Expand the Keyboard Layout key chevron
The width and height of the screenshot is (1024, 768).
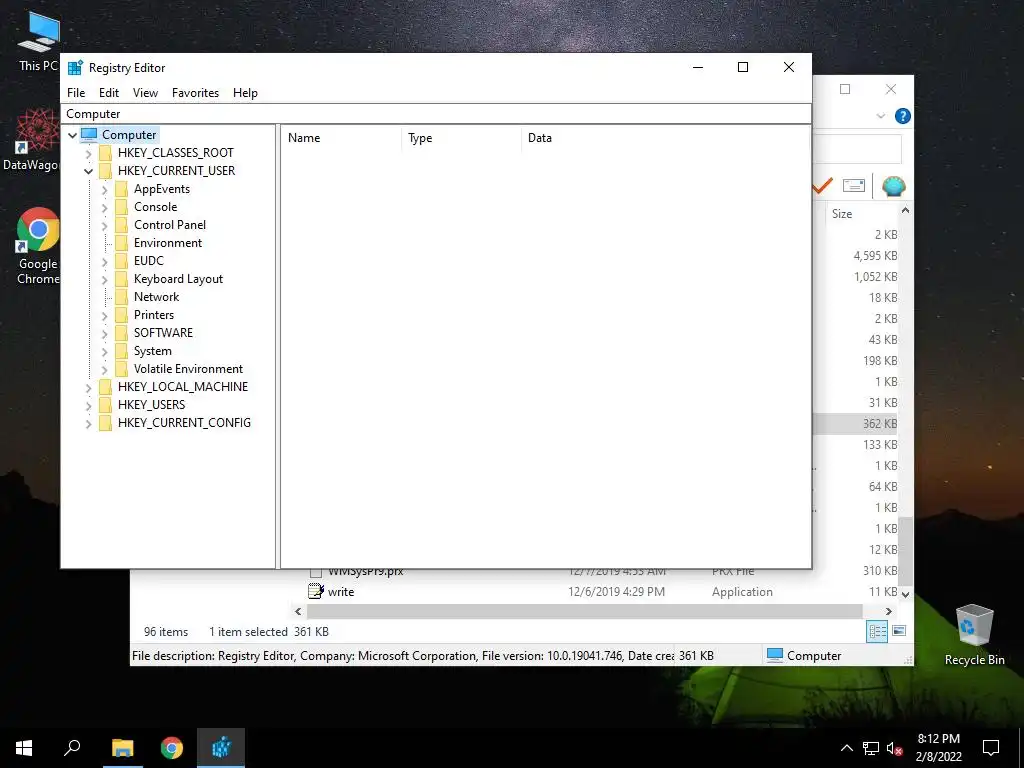click(x=104, y=280)
